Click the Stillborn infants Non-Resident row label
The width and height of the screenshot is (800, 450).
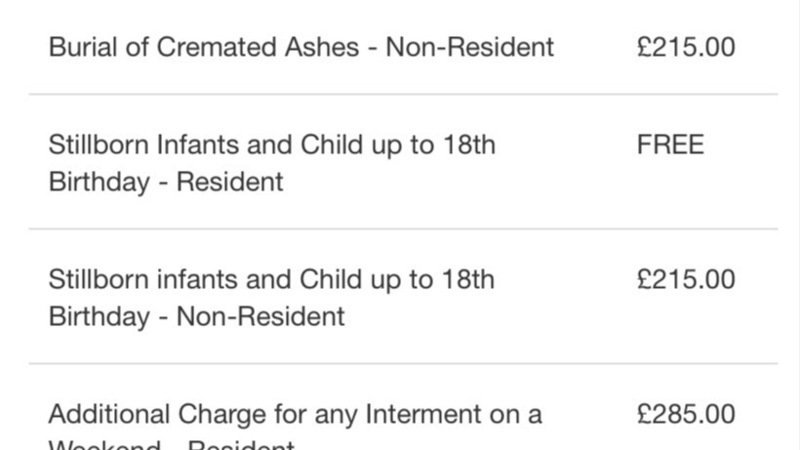(x=271, y=298)
